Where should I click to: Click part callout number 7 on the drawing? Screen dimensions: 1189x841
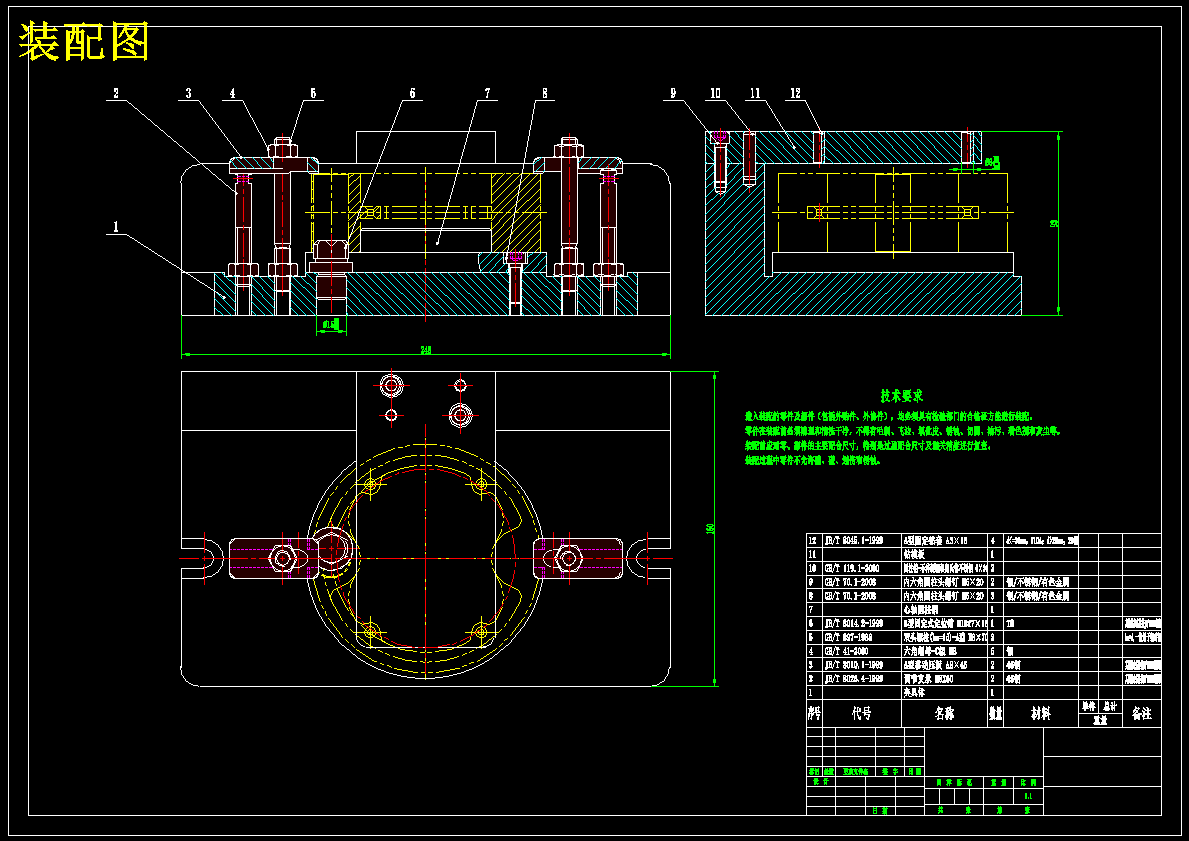coord(488,93)
